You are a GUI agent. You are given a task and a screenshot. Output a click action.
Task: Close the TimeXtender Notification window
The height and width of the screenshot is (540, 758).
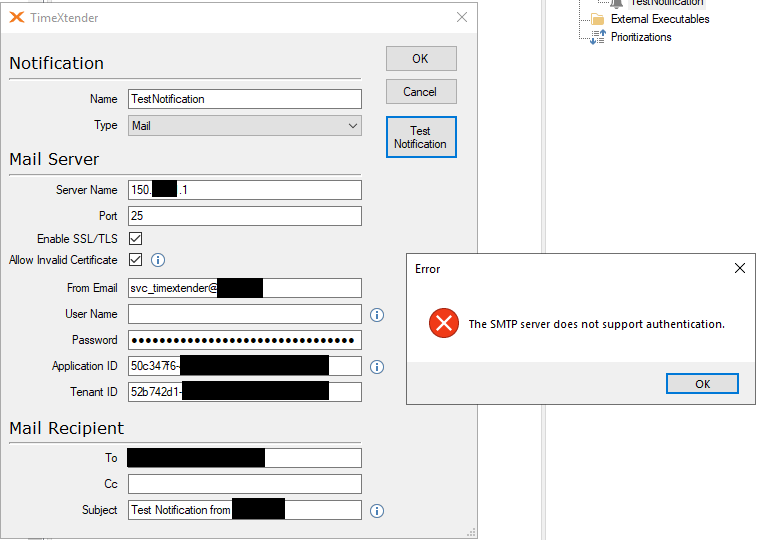pos(462,17)
